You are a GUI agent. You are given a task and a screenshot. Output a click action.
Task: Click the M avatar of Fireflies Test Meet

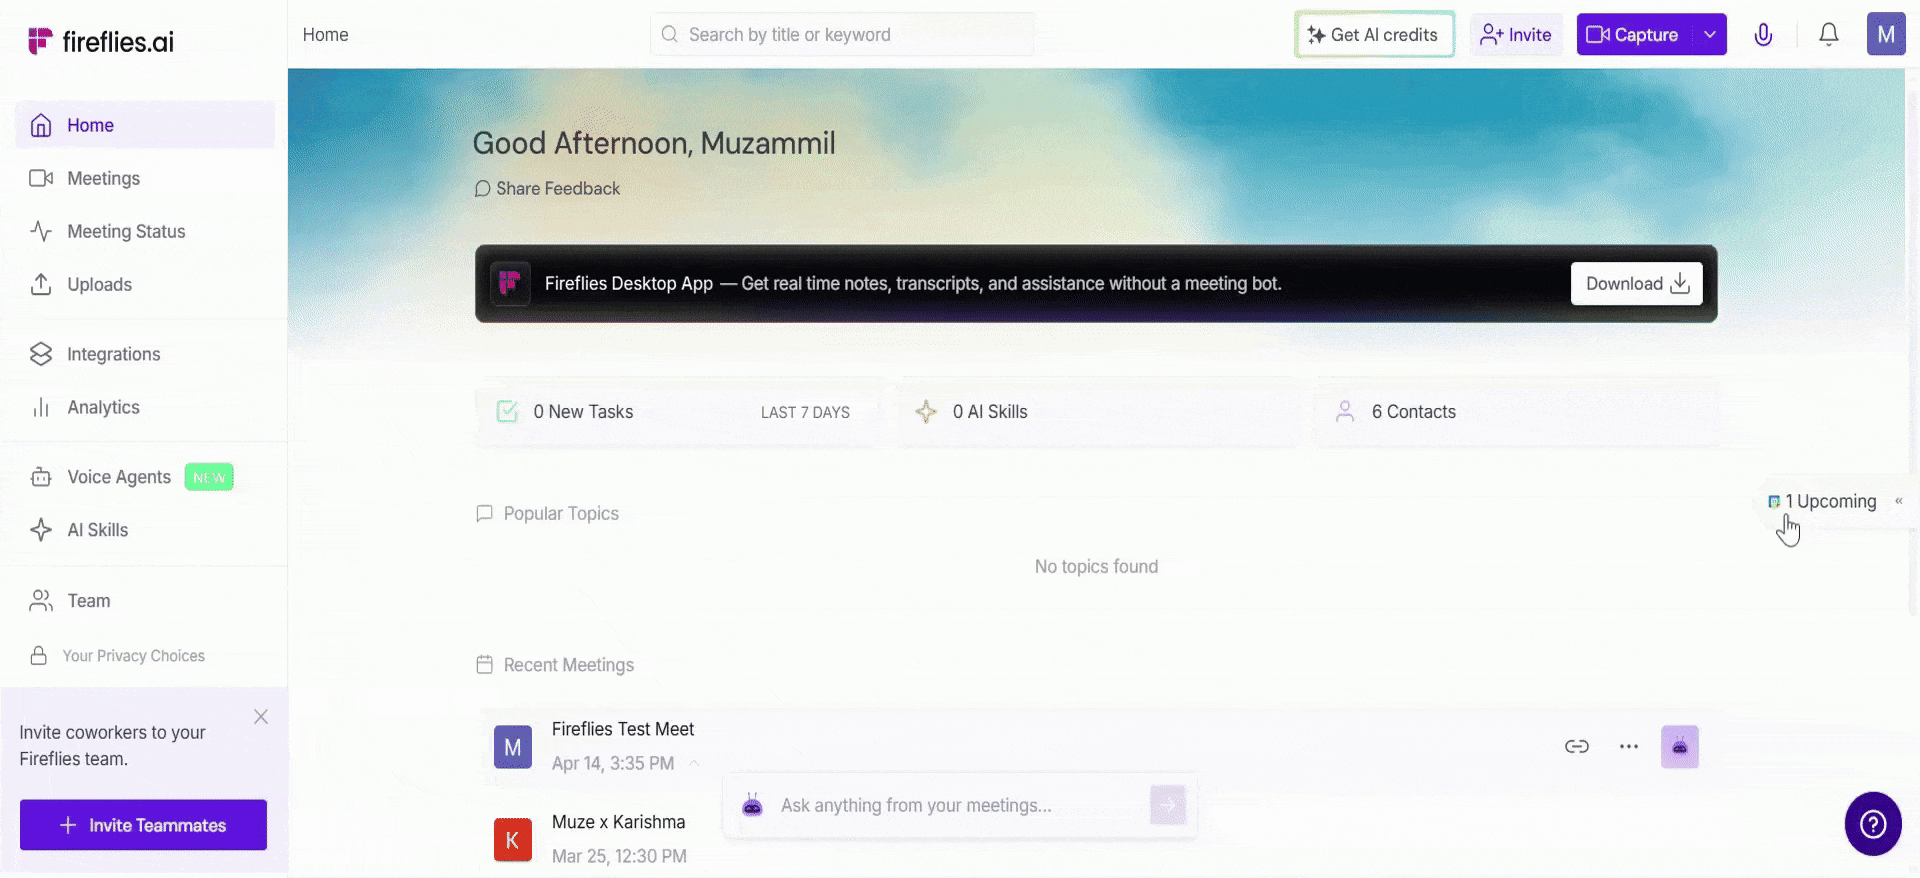tap(513, 747)
